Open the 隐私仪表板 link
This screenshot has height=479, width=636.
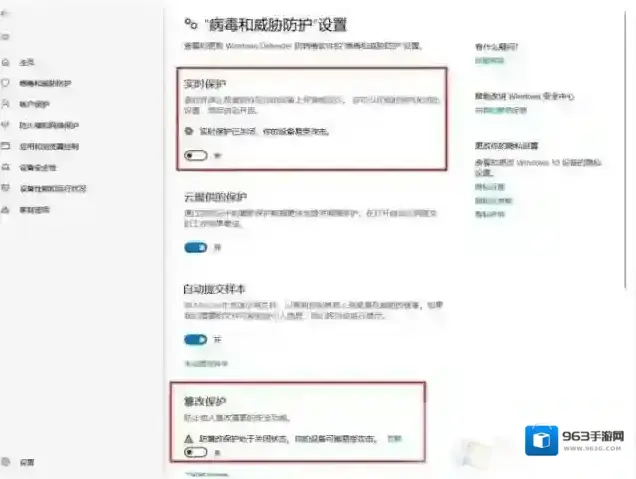click(x=494, y=201)
